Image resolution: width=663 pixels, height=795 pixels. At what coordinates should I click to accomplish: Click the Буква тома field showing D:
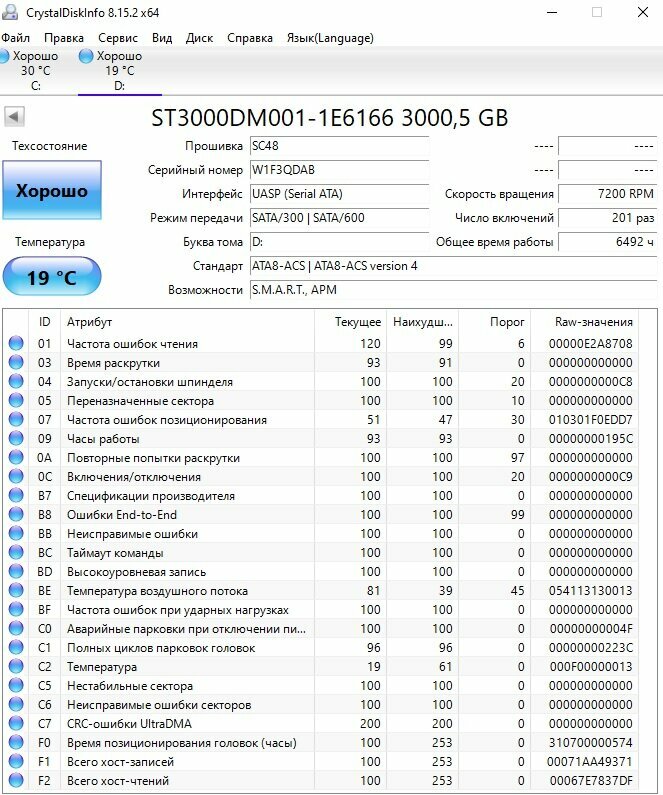(340, 242)
